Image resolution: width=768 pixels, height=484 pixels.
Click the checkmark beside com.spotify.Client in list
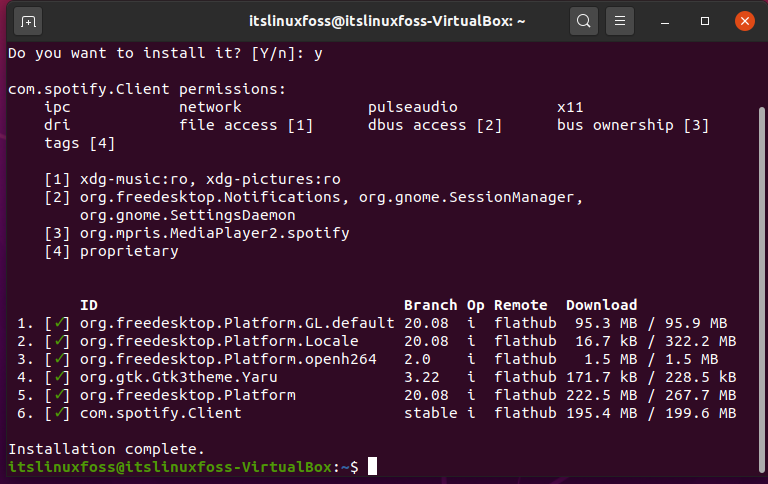click(x=60, y=413)
